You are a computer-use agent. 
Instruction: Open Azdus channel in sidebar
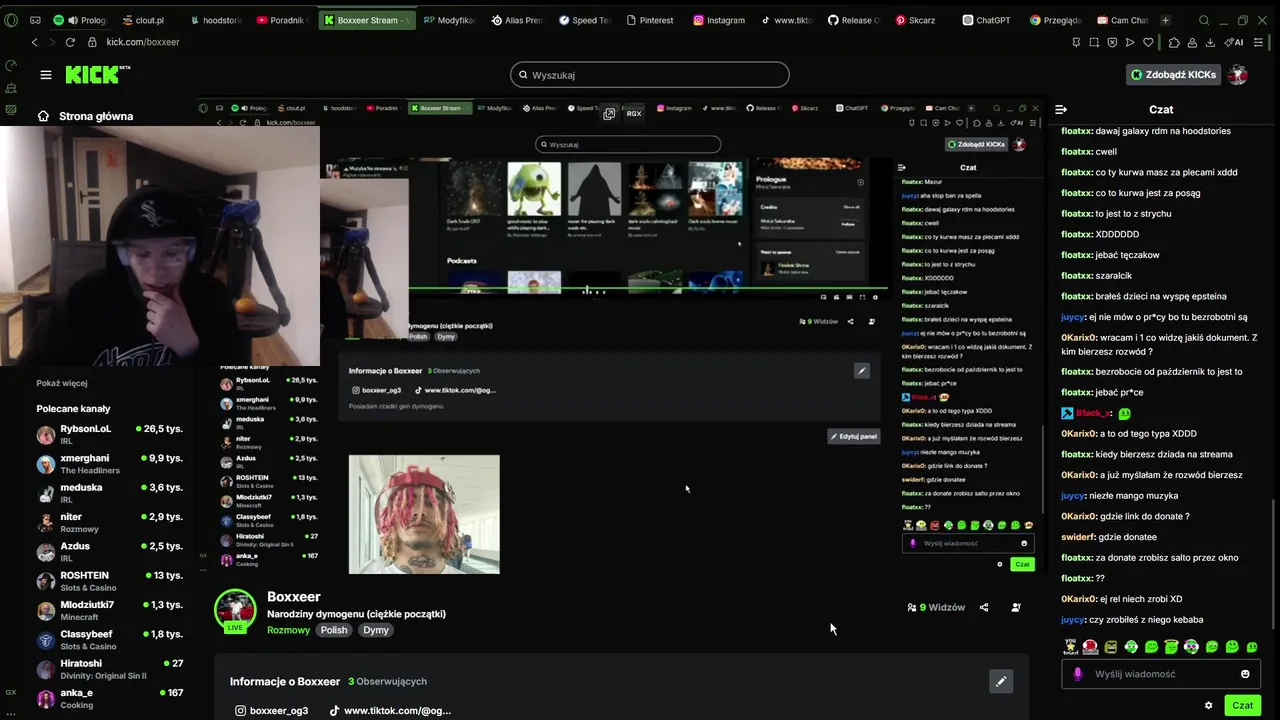tap(110, 552)
